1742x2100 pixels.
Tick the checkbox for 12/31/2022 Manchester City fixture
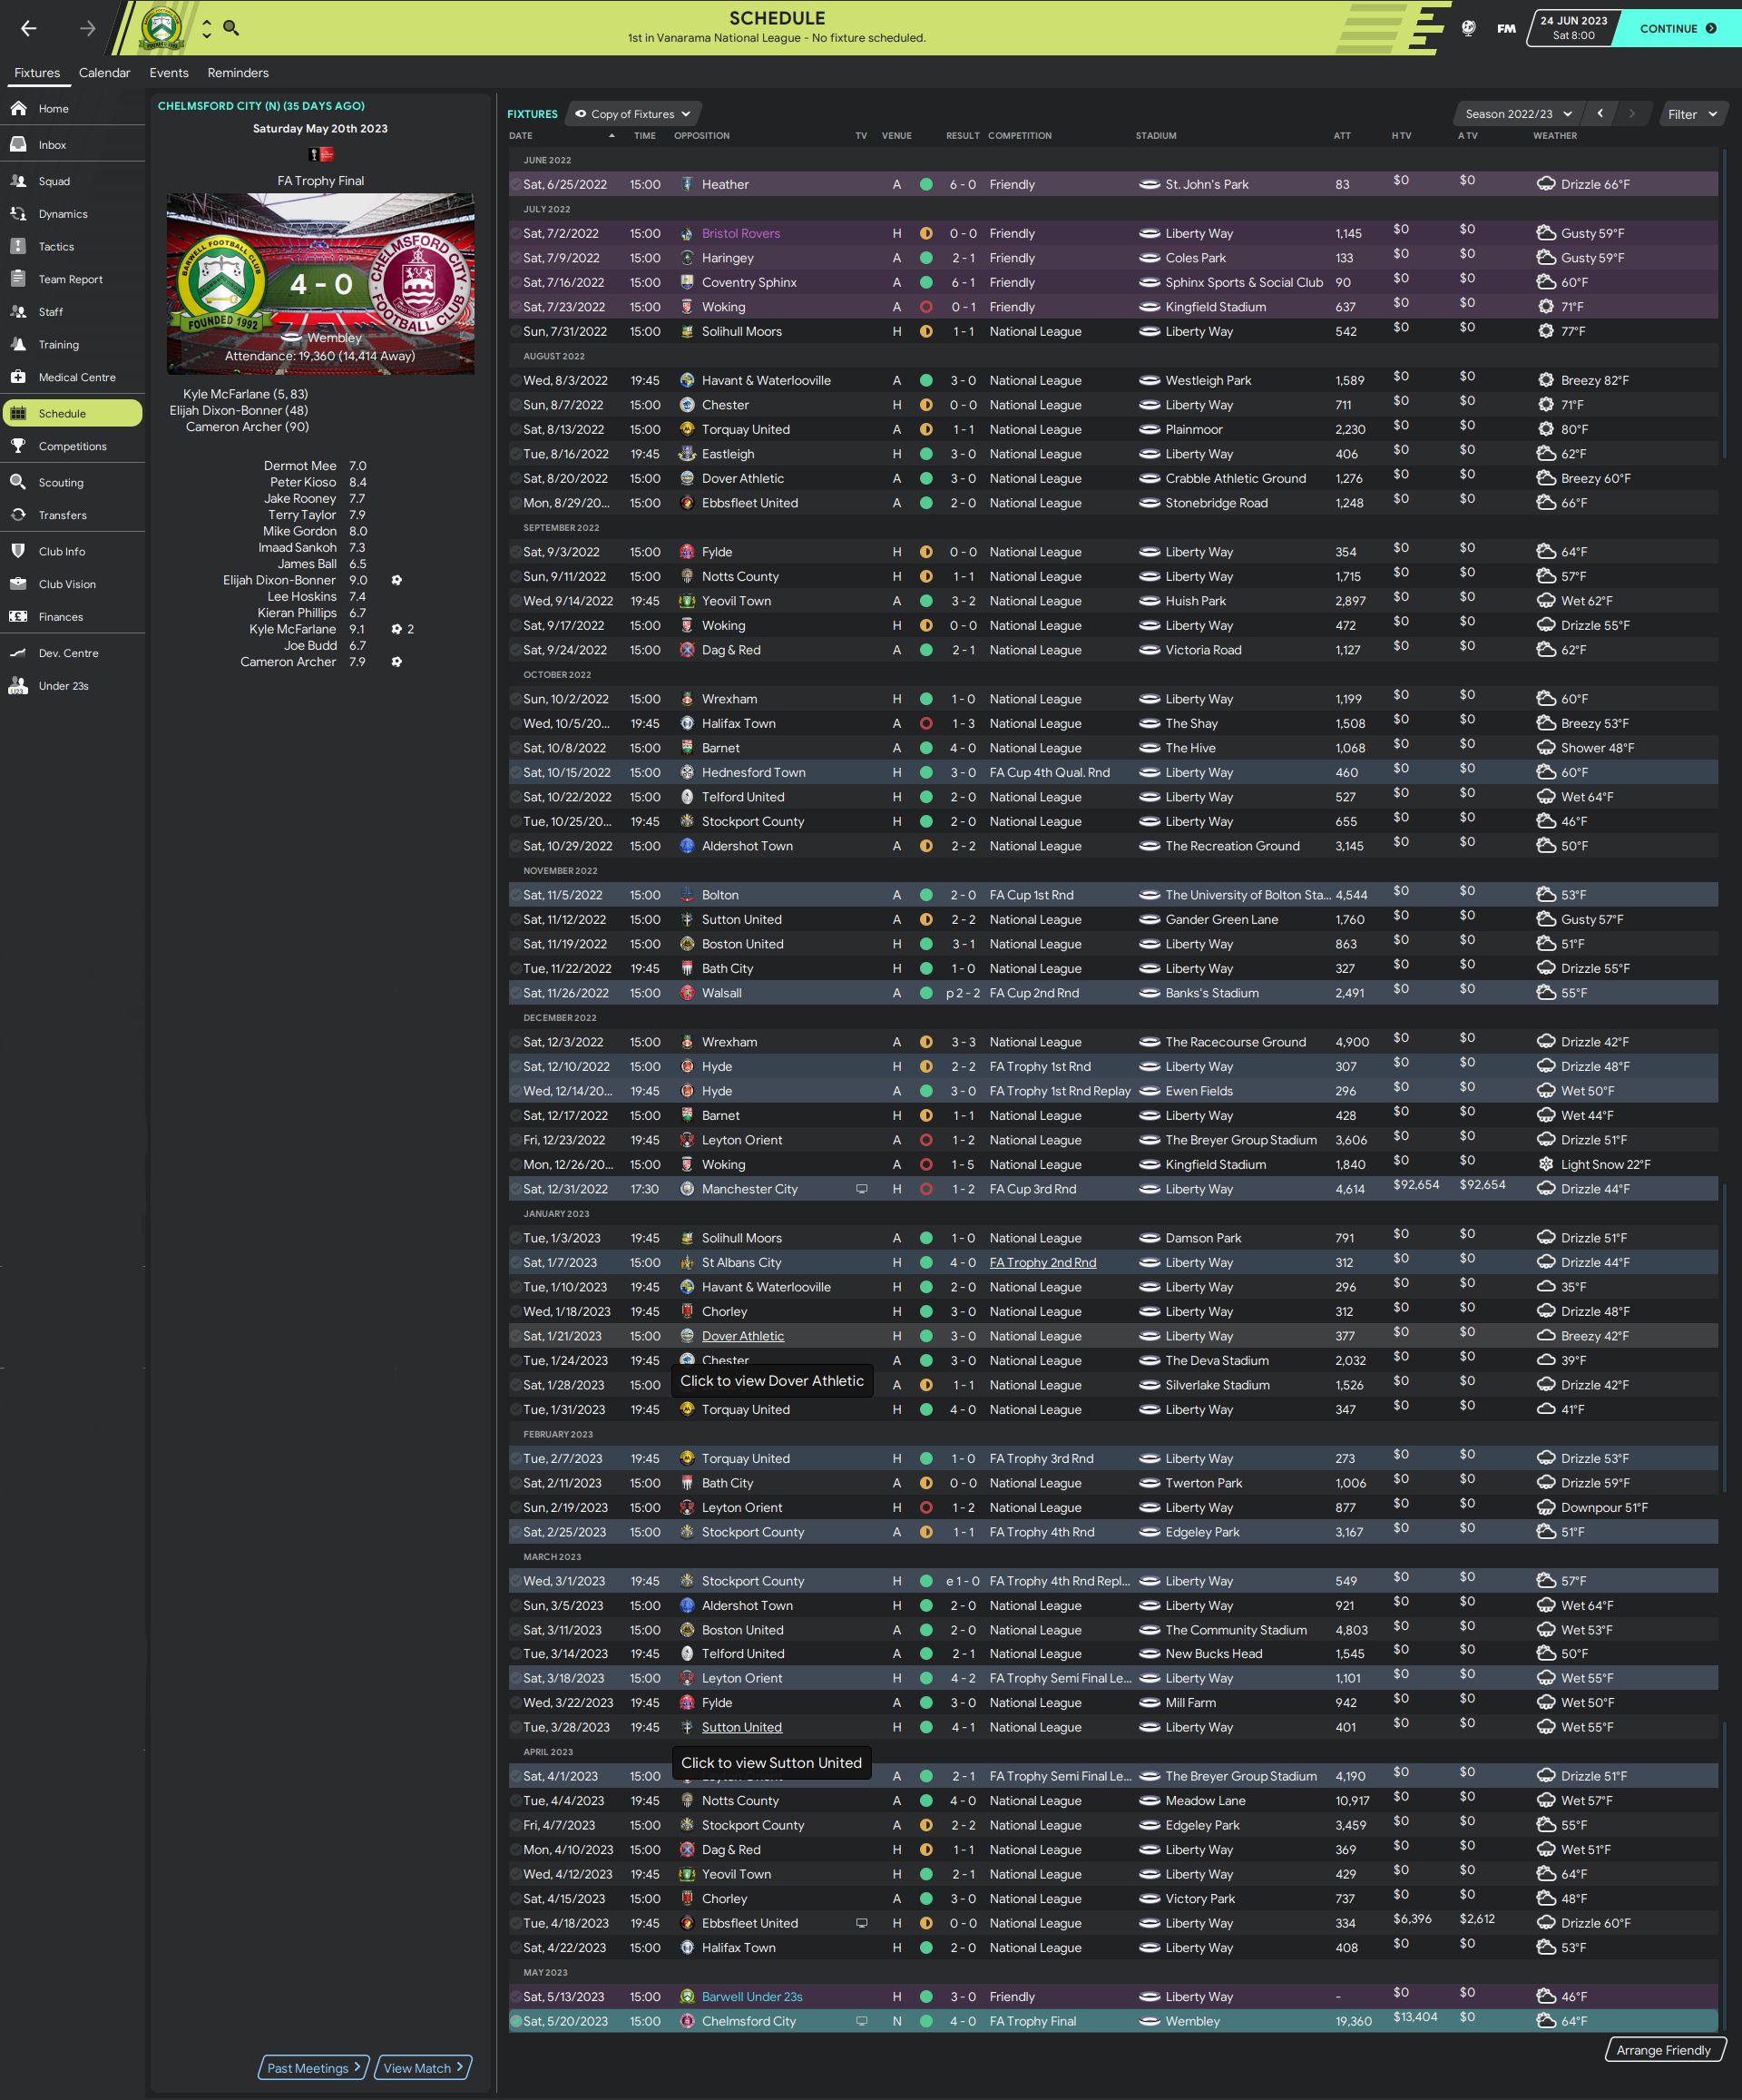click(x=516, y=1189)
